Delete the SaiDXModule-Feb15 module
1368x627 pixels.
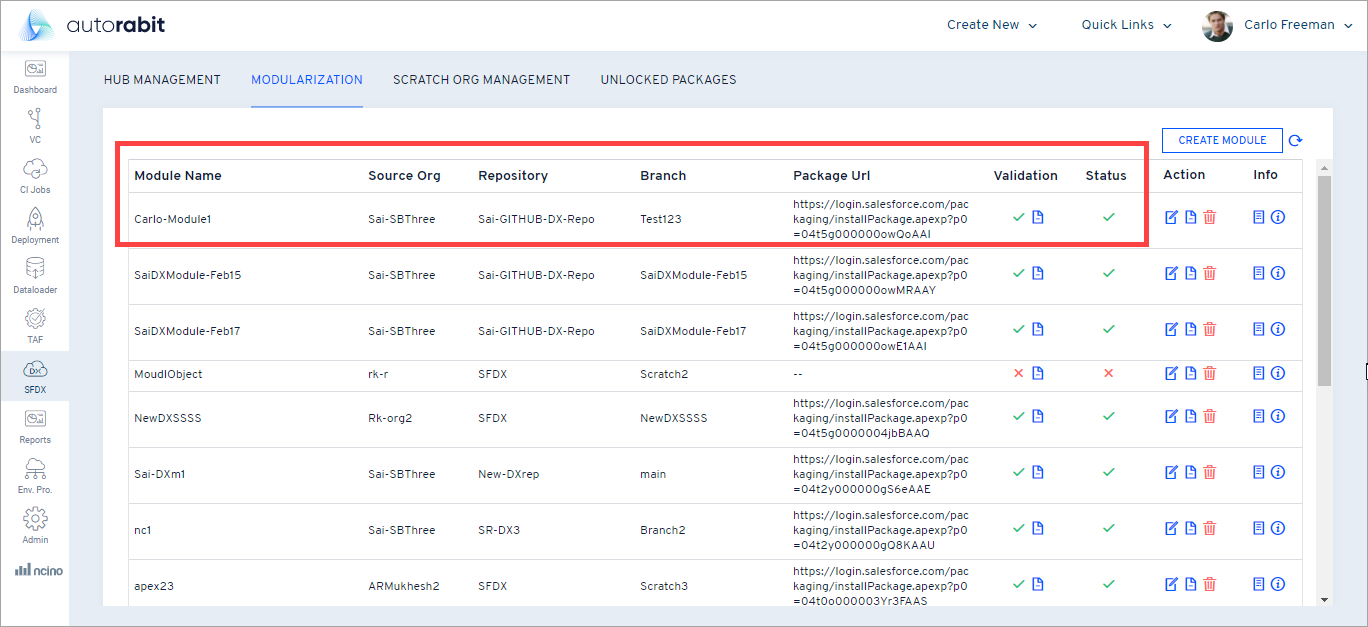[1210, 273]
